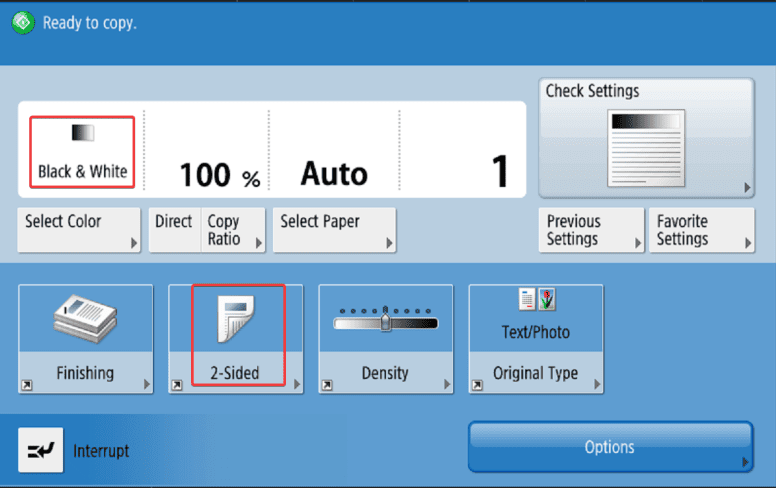Open the Original Type label button
This screenshot has height=488, width=776.
pyautogui.click(x=536, y=373)
